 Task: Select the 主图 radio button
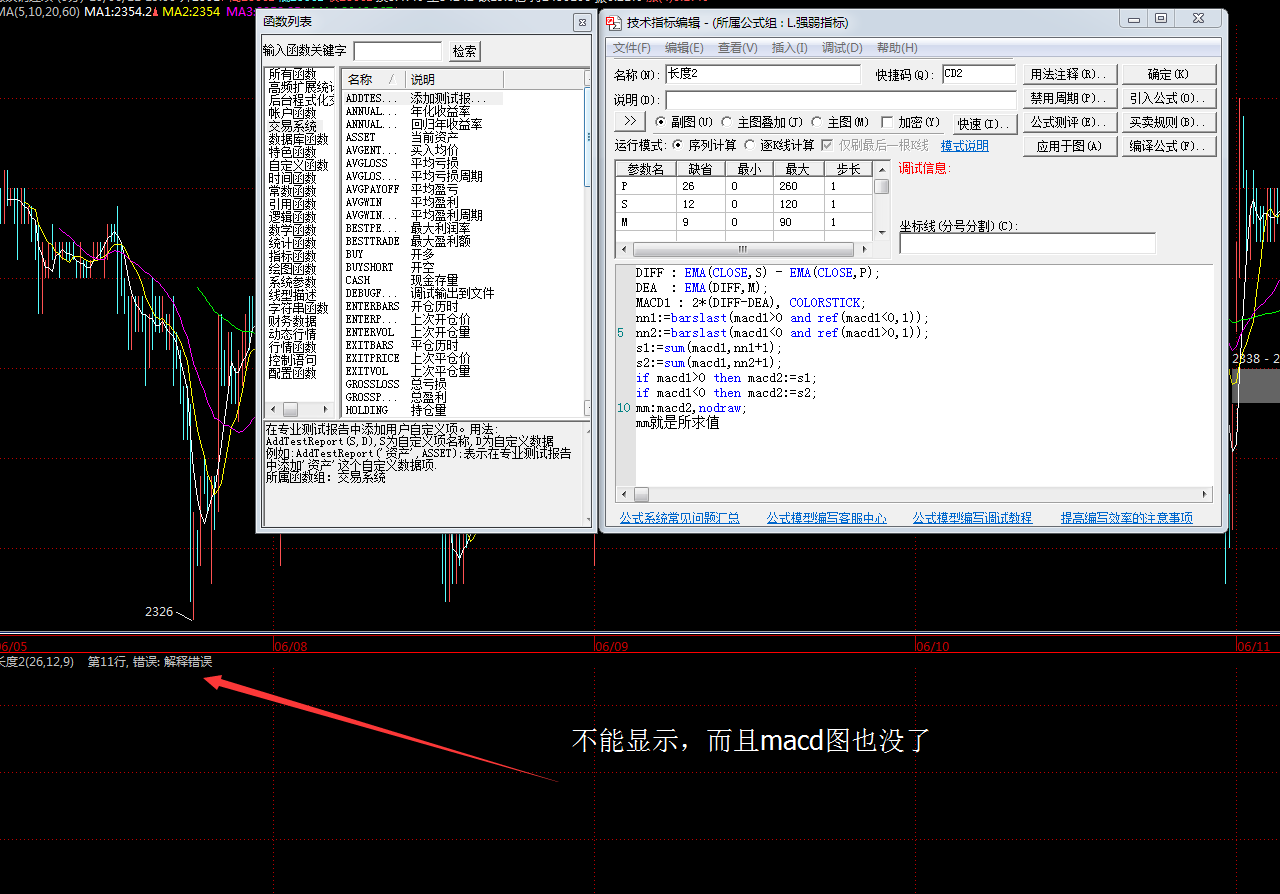tap(817, 122)
